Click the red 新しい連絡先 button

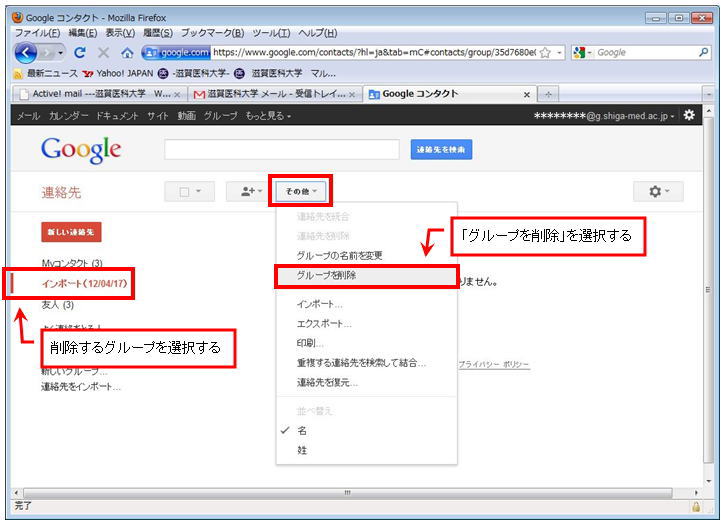pyautogui.click(x=71, y=232)
